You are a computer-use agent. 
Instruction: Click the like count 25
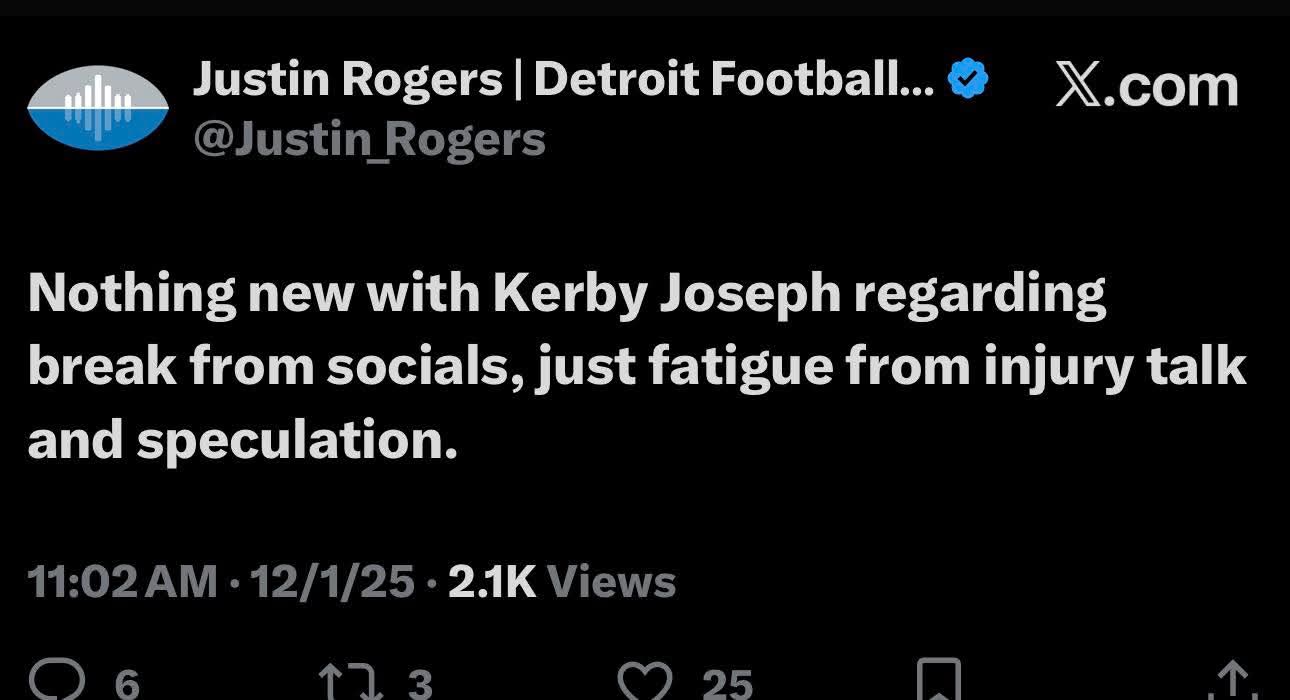[x=727, y=684]
